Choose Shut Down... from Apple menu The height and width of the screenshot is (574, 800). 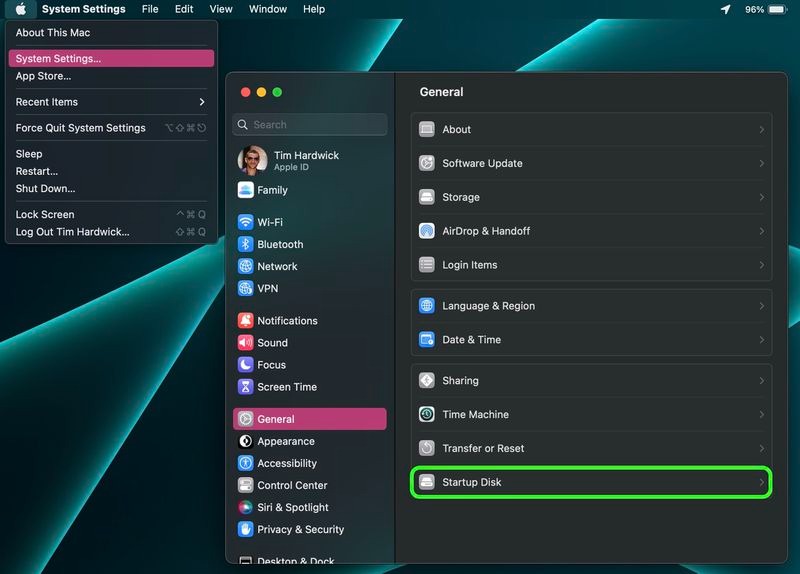click(111, 188)
